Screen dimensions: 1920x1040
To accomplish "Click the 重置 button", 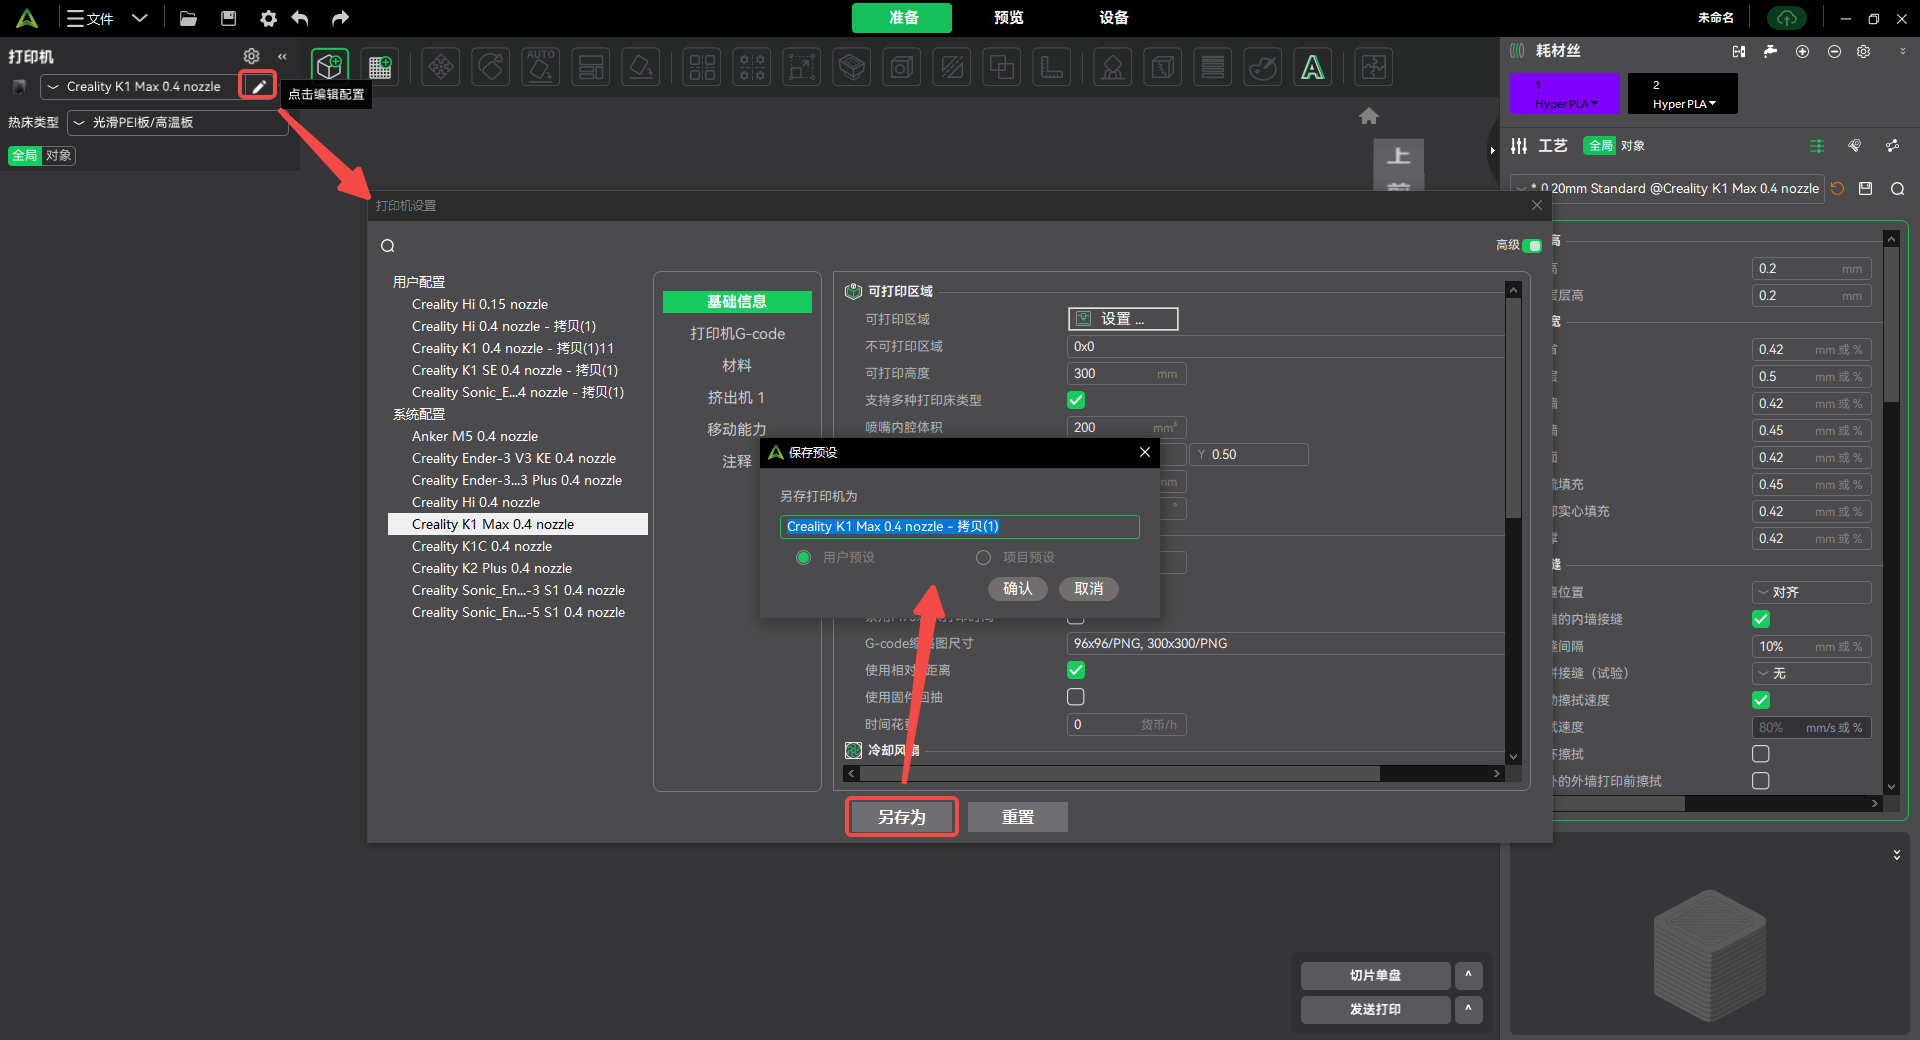I will [x=1018, y=817].
